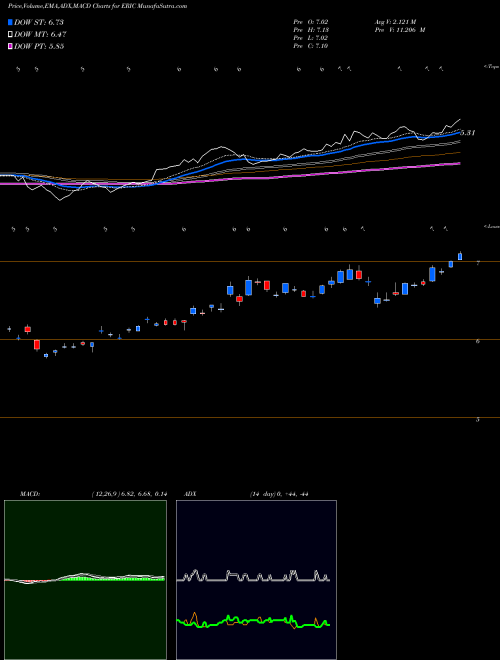Click the chart title mentioning ERIC MunafaSutra.com
500x660 pixels.
(97, 6)
